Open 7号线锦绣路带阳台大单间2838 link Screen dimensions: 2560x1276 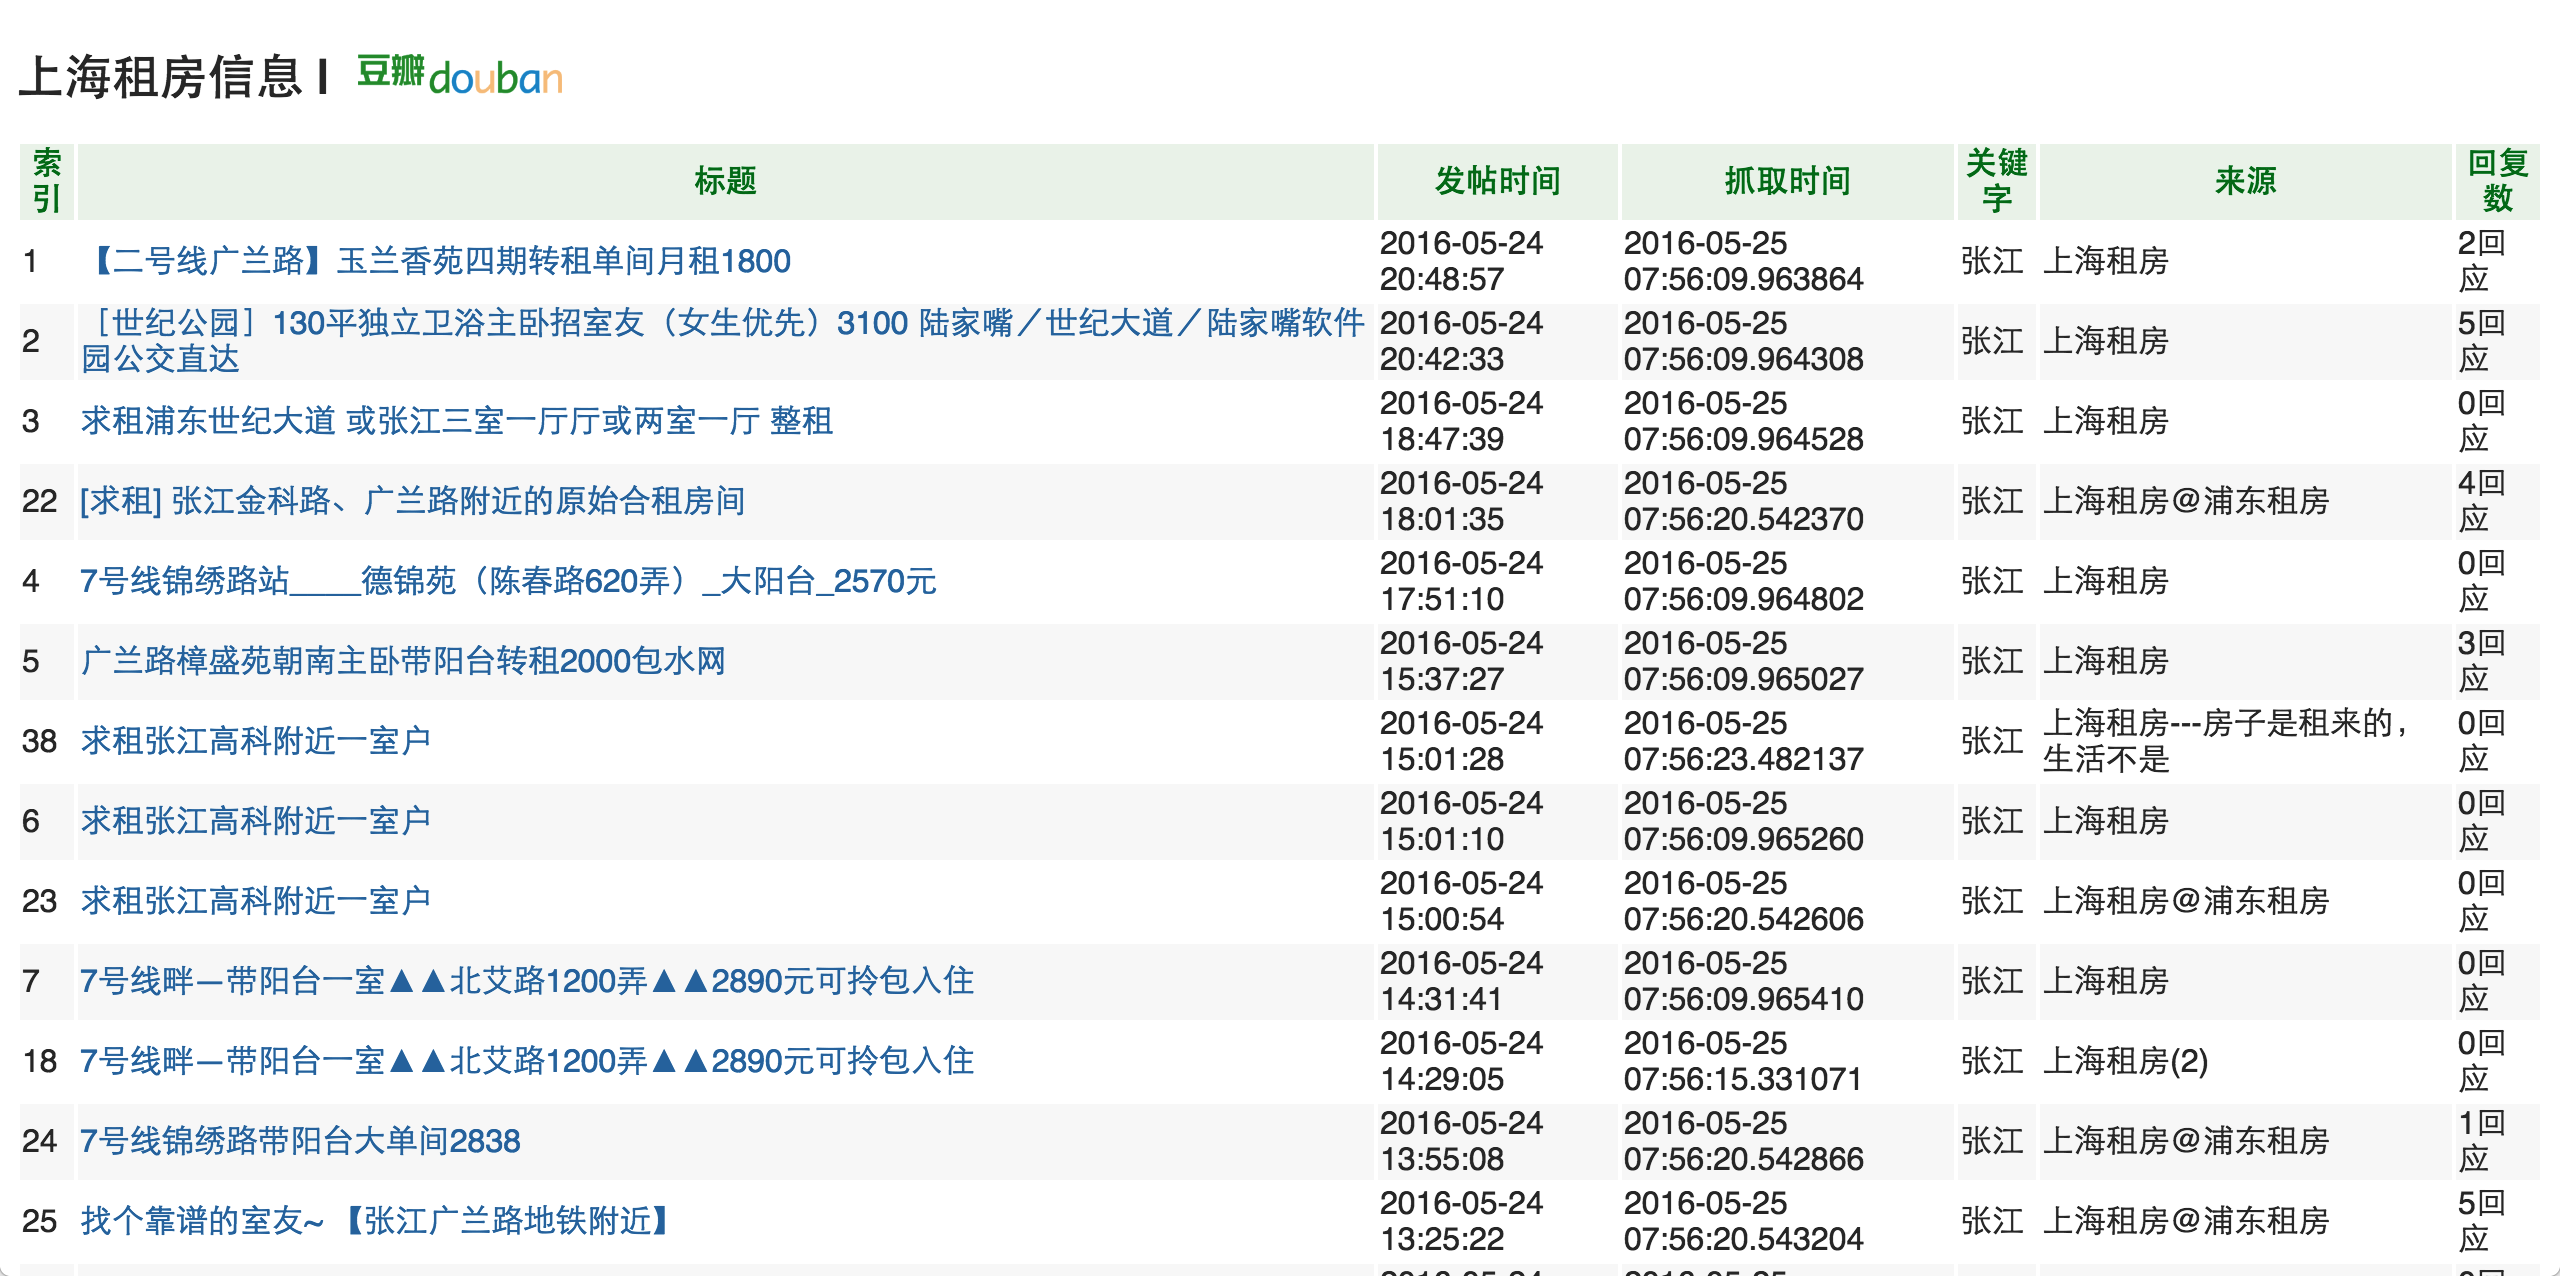tap(300, 1141)
